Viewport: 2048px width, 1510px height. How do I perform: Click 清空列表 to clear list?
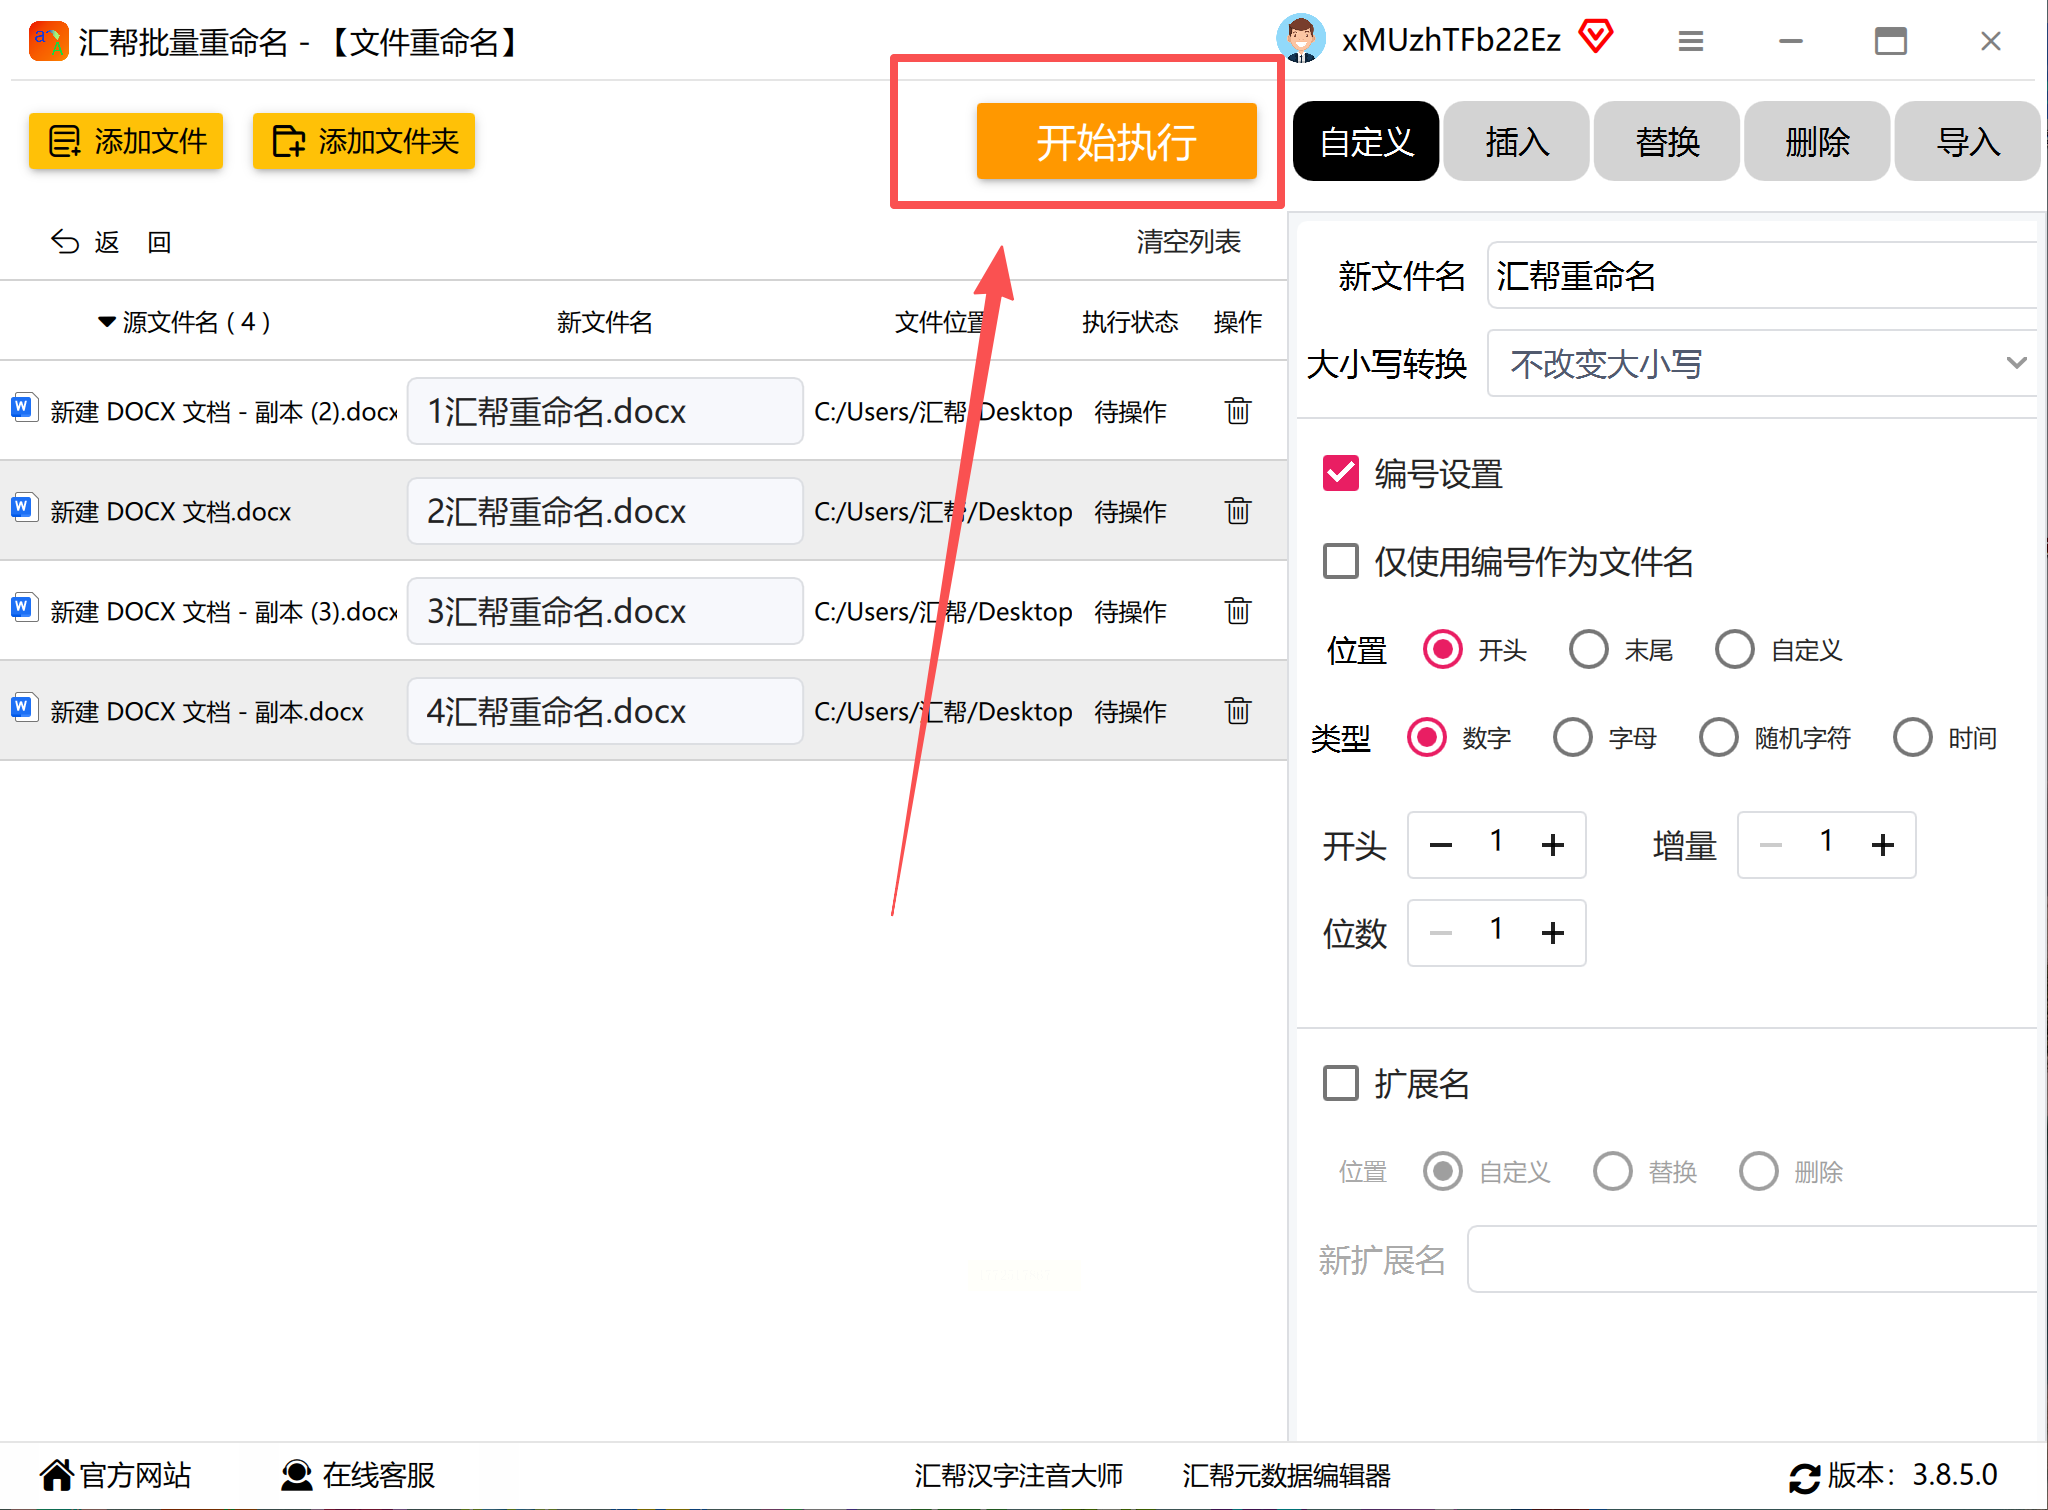(1188, 241)
